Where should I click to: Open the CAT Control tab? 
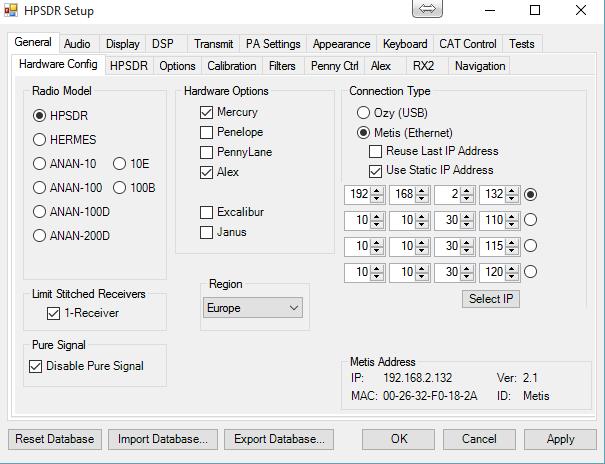pyautogui.click(x=468, y=44)
